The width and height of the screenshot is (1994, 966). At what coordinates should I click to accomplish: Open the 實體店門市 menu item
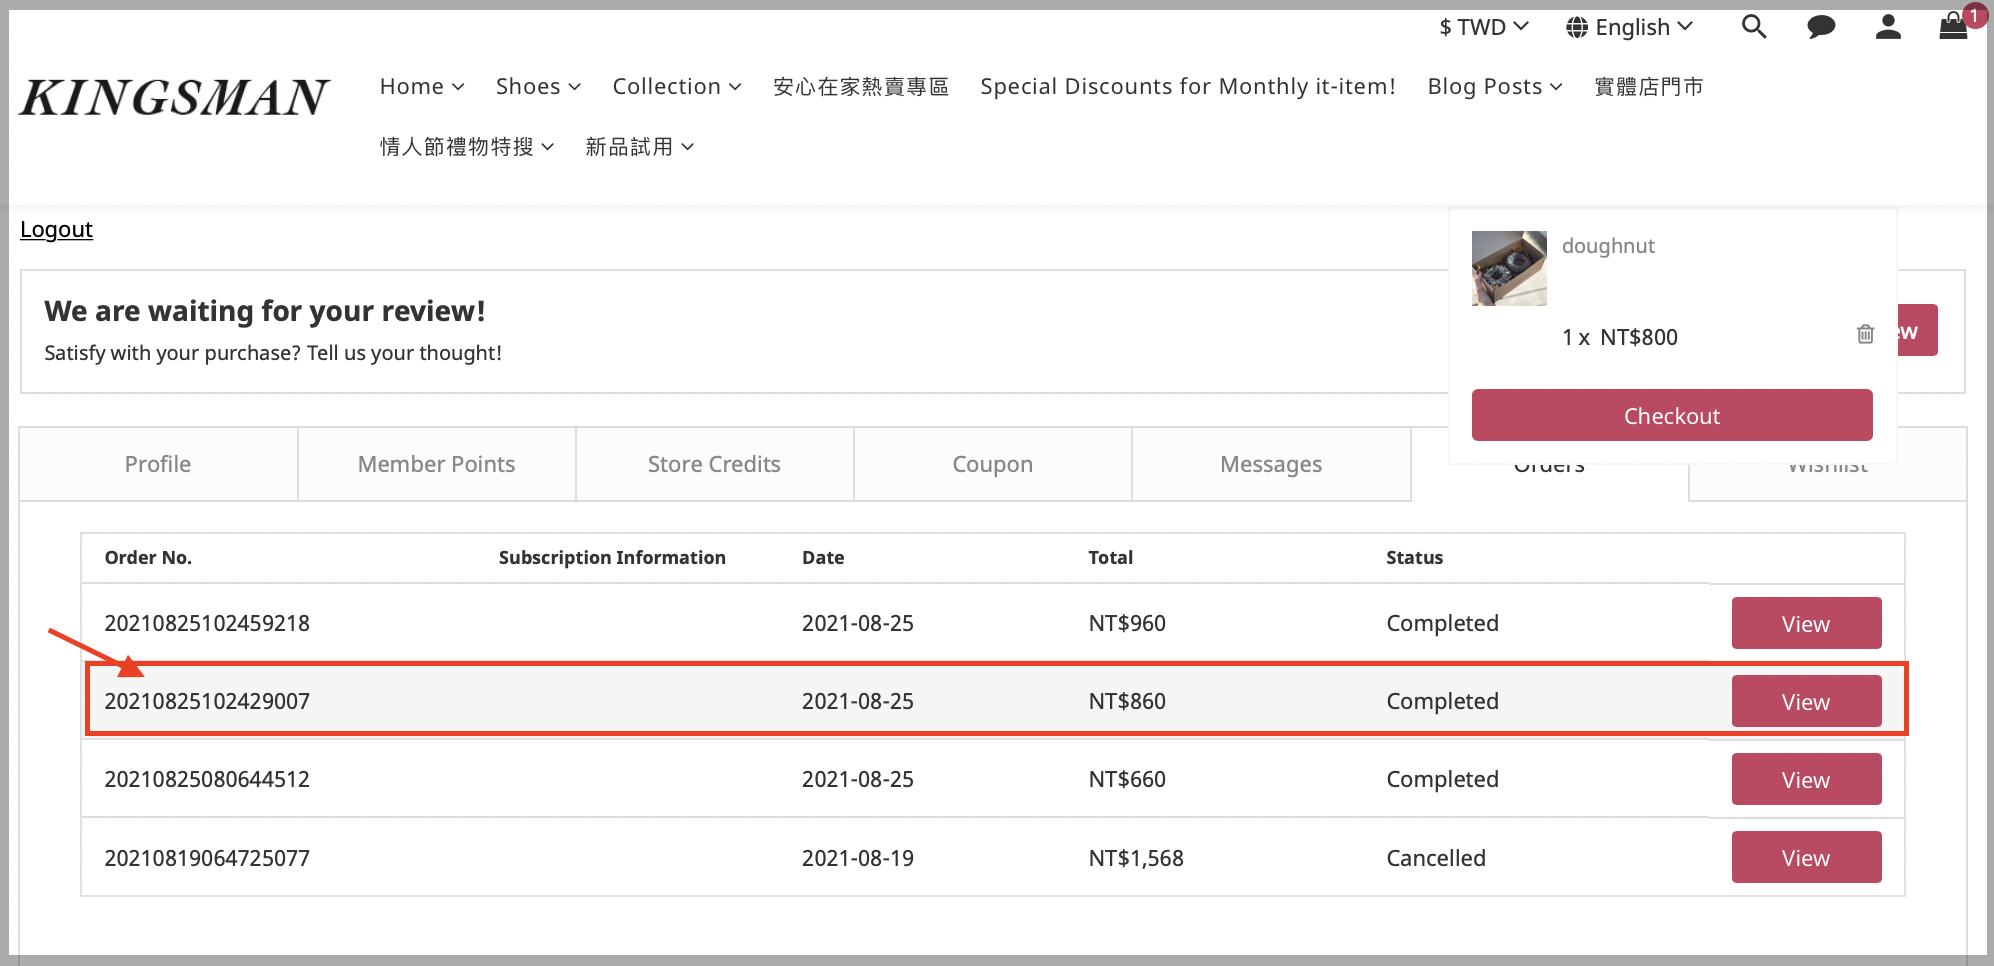pos(1648,87)
